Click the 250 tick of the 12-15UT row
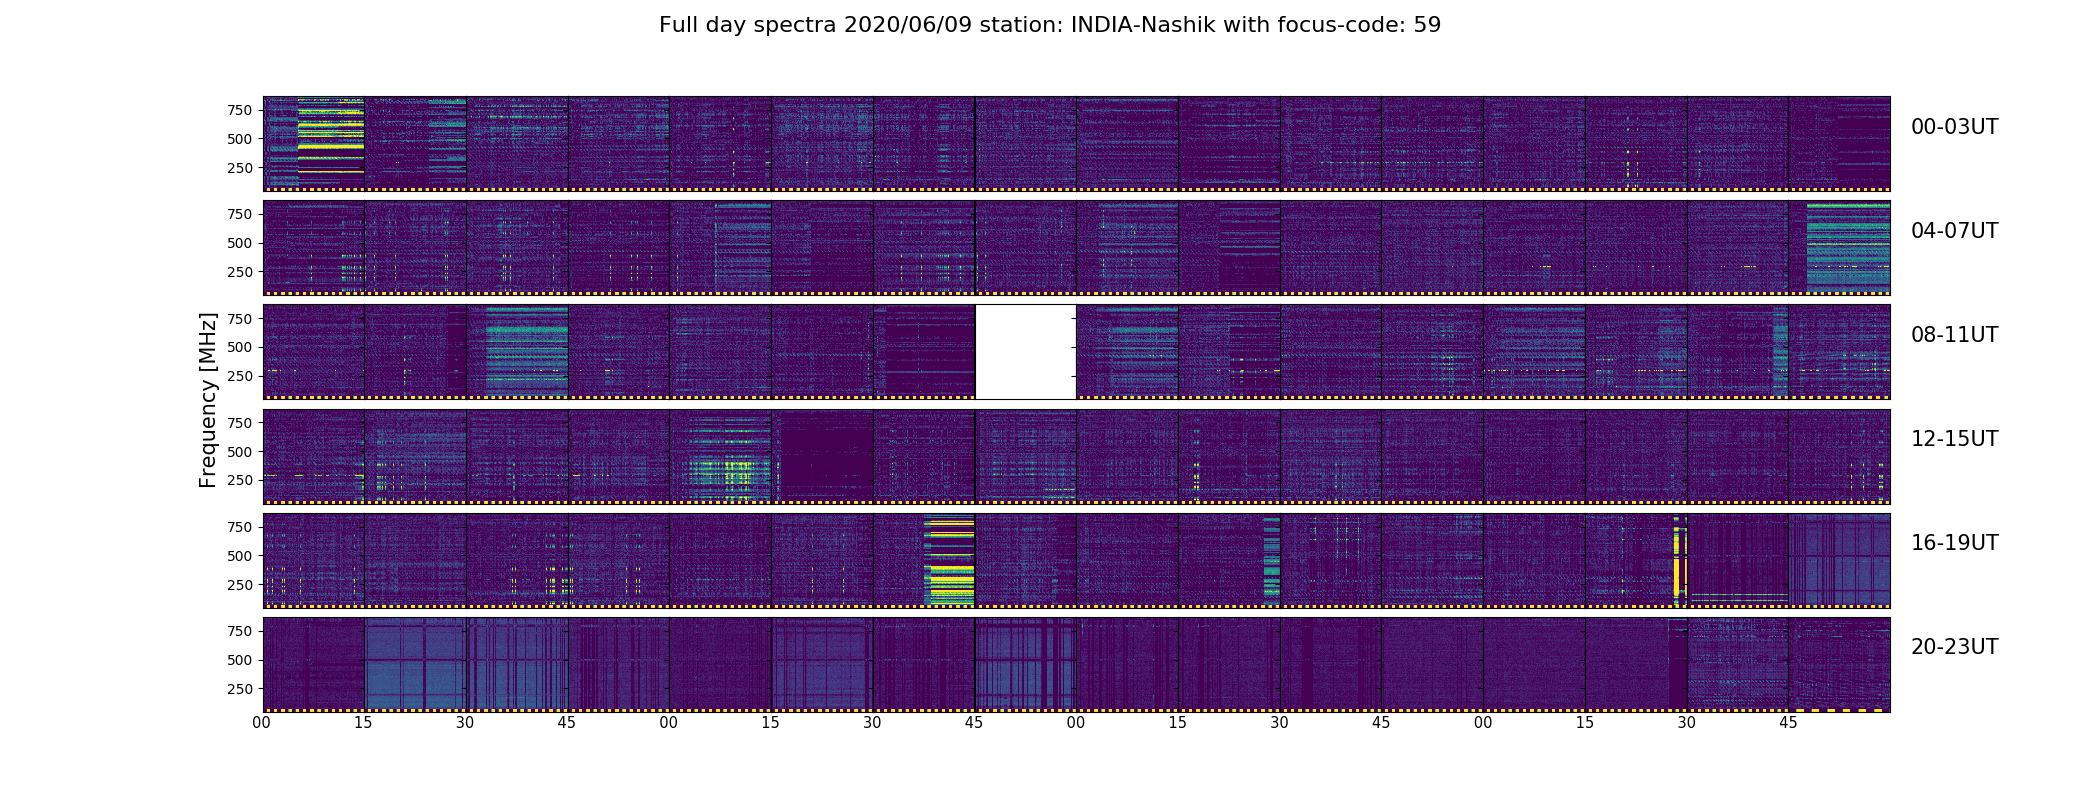The height and width of the screenshot is (800, 2100). pyautogui.click(x=240, y=480)
